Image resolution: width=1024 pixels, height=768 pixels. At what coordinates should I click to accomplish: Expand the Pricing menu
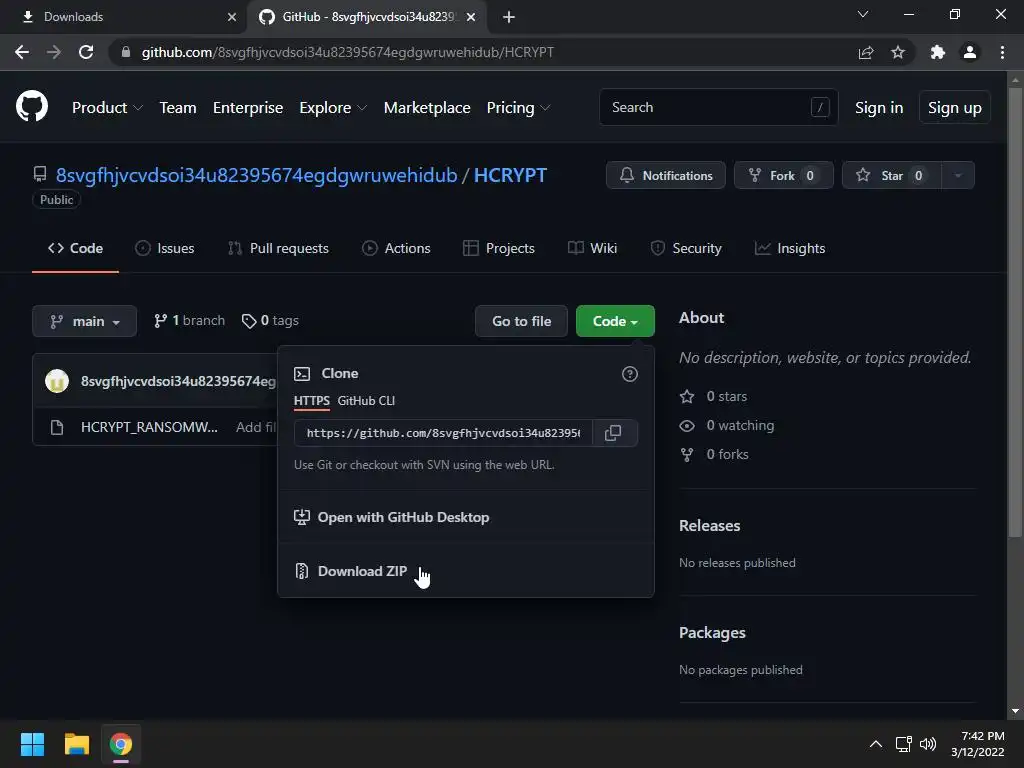click(519, 108)
